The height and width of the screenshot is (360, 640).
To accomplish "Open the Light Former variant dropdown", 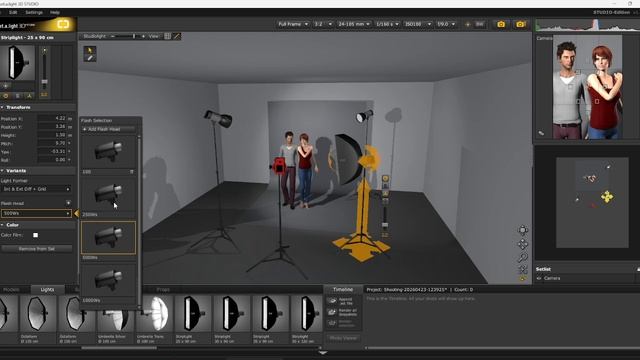I will tap(36, 189).
